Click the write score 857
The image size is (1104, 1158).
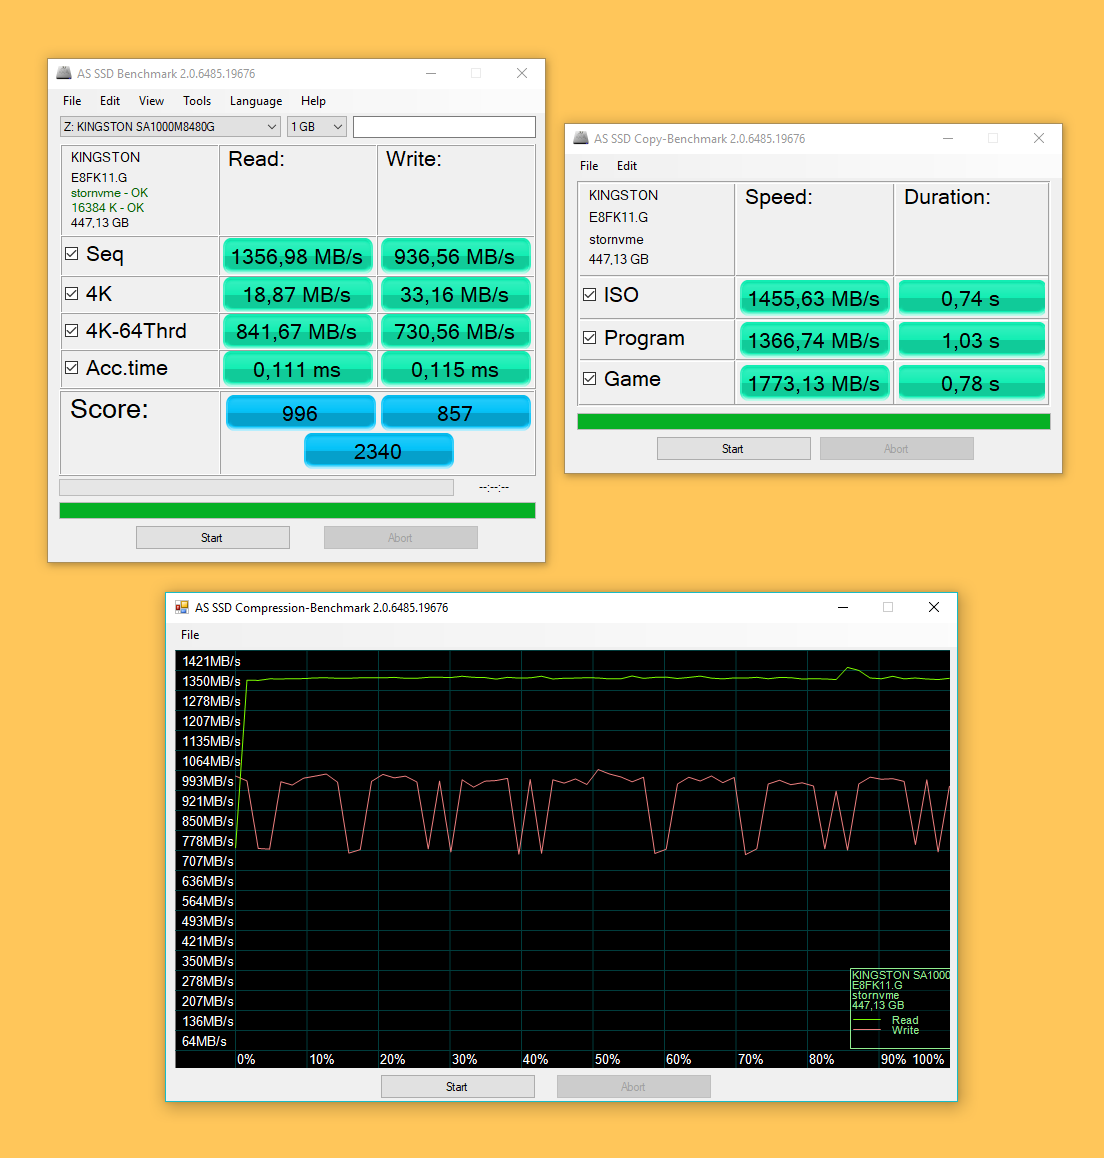pos(456,412)
